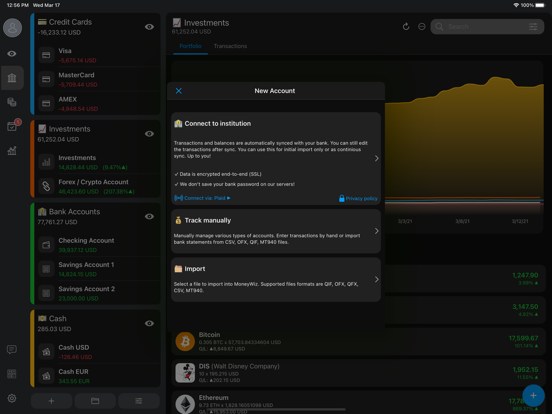Open the Scheduled calendar icon with badge
The height and width of the screenshot is (414, 552).
tap(12, 126)
